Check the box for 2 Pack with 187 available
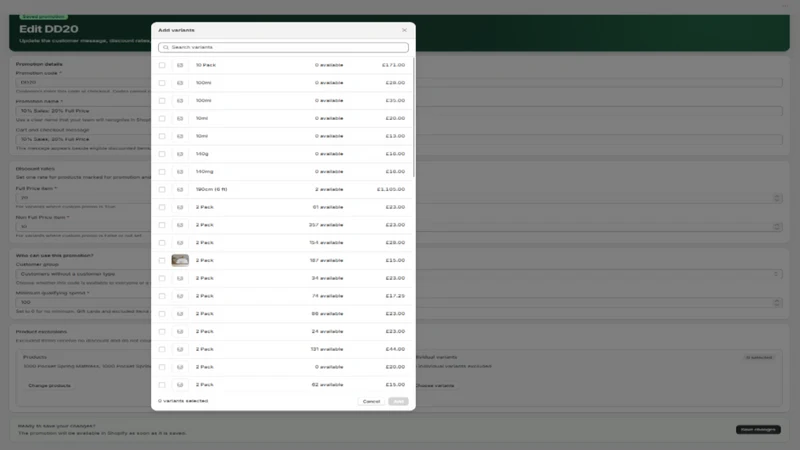Screen dimensions: 800x450 coord(162,261)
